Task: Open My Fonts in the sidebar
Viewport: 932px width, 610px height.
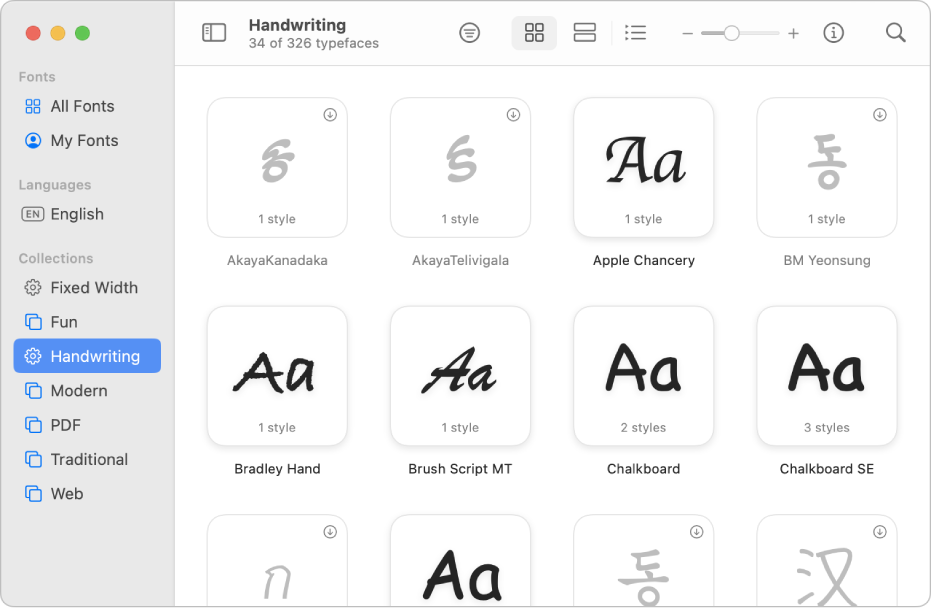Action: tap(87, 141)
